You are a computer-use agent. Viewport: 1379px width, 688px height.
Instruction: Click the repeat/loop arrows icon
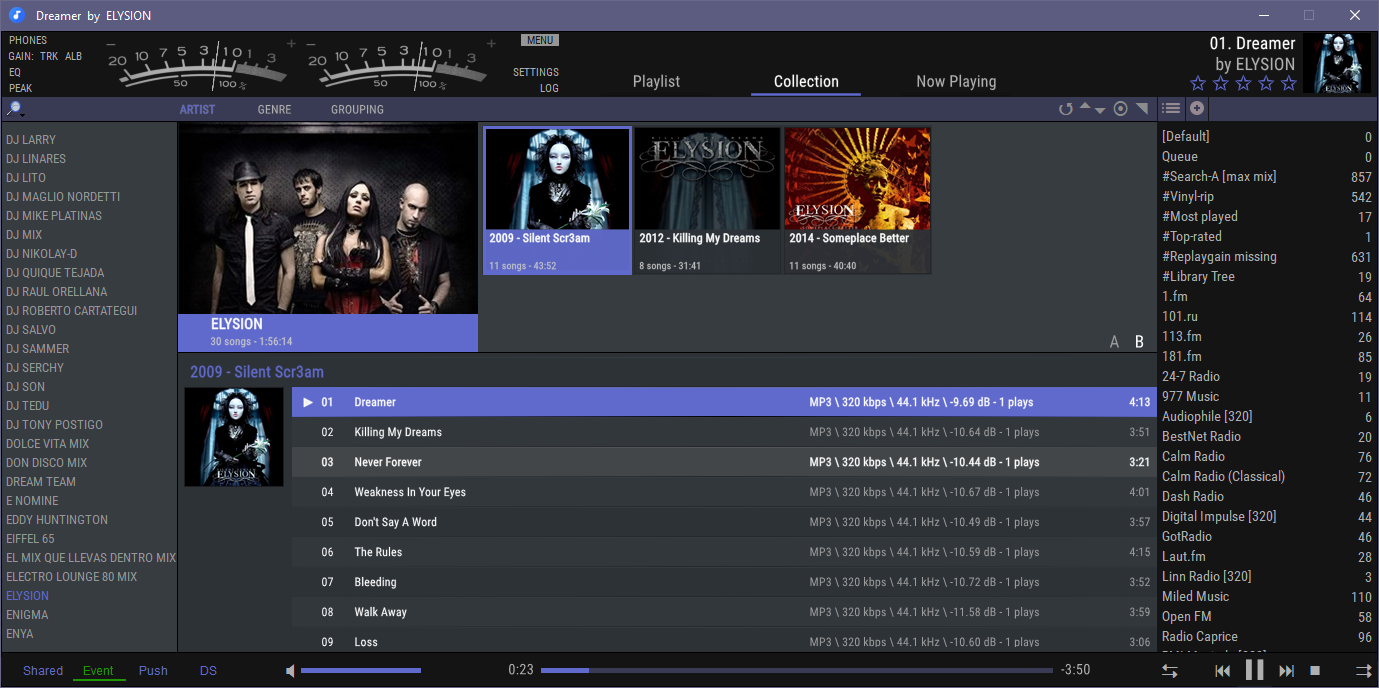(1169, 671)
